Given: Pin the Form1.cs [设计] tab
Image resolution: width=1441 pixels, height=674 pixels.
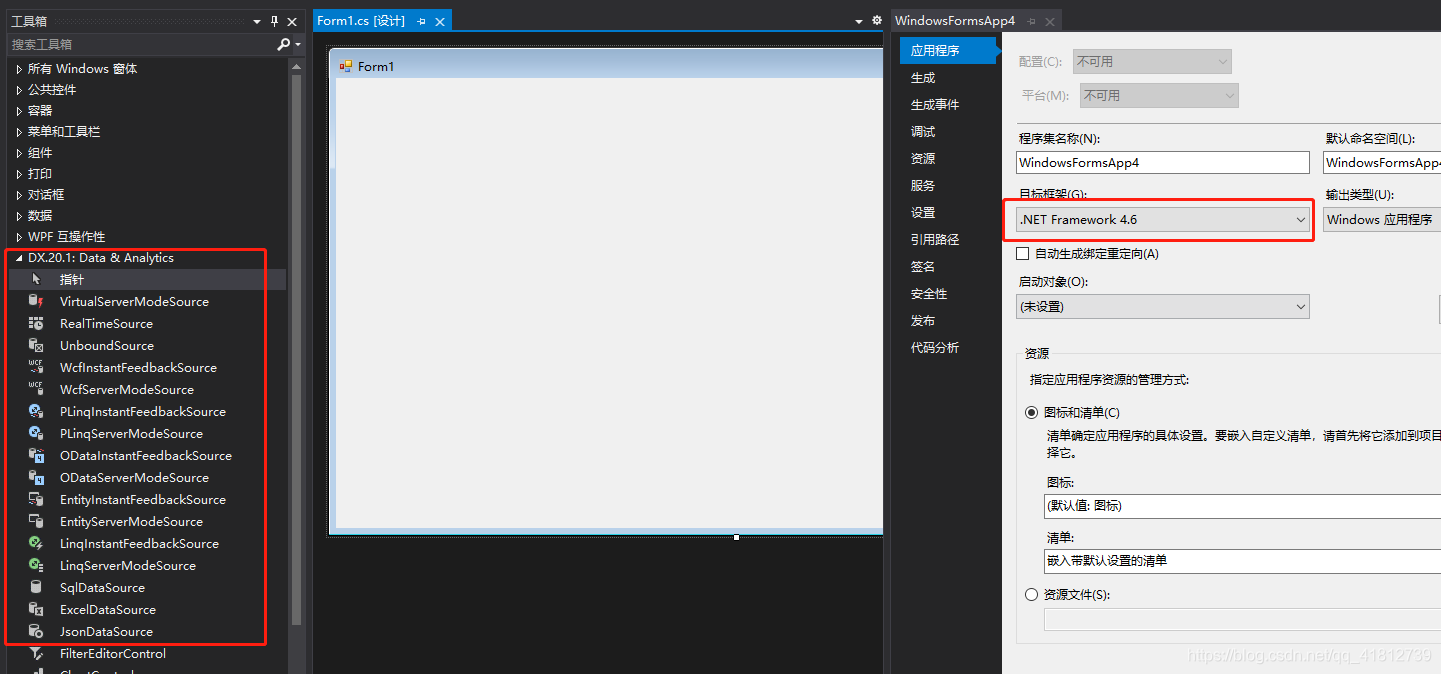Looking at the screenshot, I should pyautogui.click(x=421, y=21).
